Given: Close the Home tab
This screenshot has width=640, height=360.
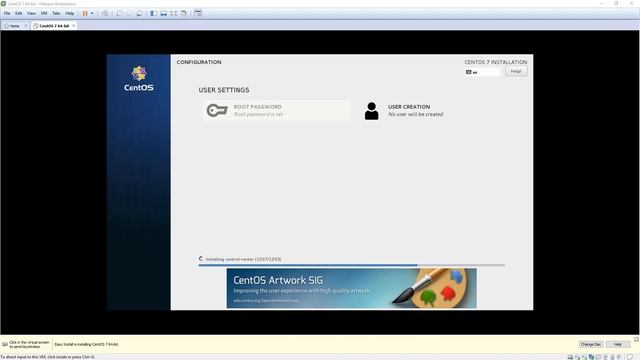Looking at the screenshot, I should (26, 26).
